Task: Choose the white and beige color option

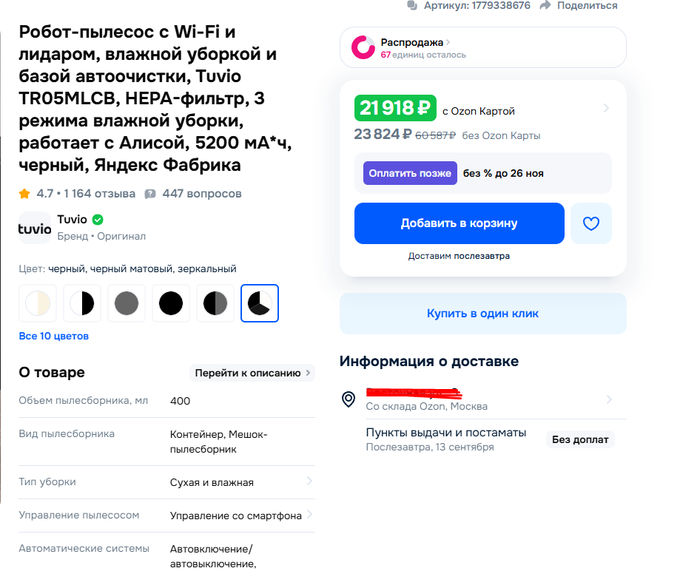Action: [38, 303]
